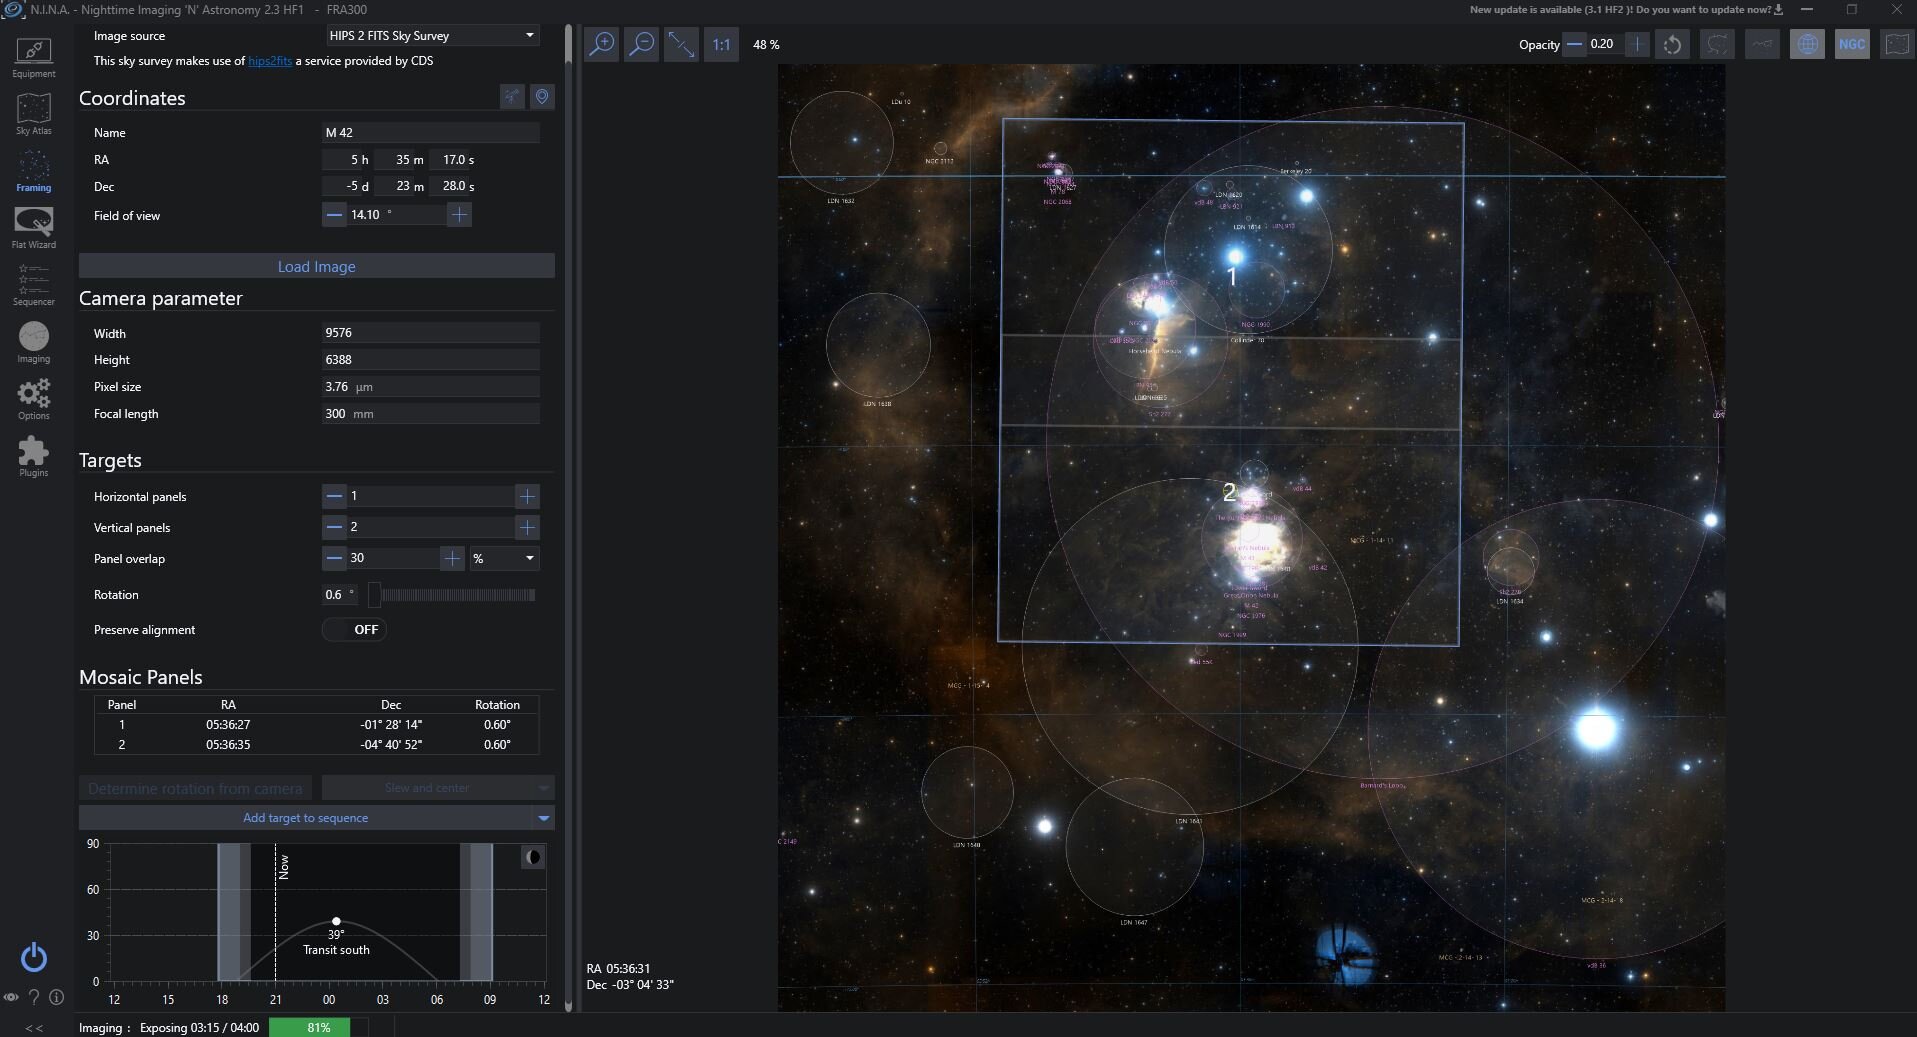Viewport: 1917px width, 1037px height.
Task: Click the Load Image button
Action: (317, 266)
